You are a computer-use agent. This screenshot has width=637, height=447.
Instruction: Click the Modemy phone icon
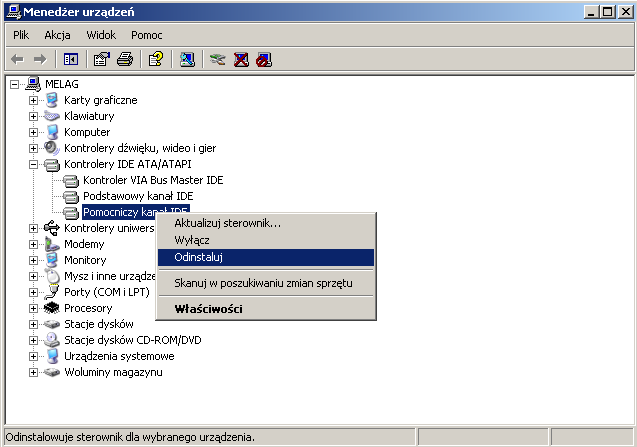(52, 244)
